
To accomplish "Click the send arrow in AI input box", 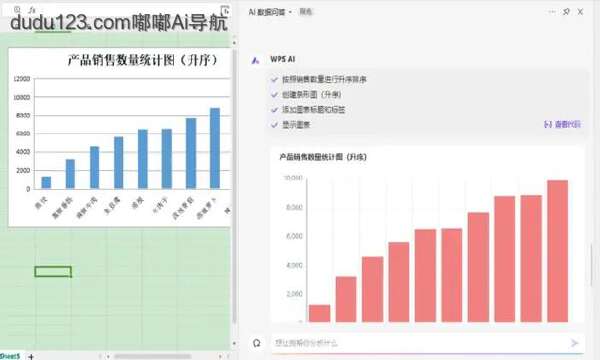I will pos(574,343).
